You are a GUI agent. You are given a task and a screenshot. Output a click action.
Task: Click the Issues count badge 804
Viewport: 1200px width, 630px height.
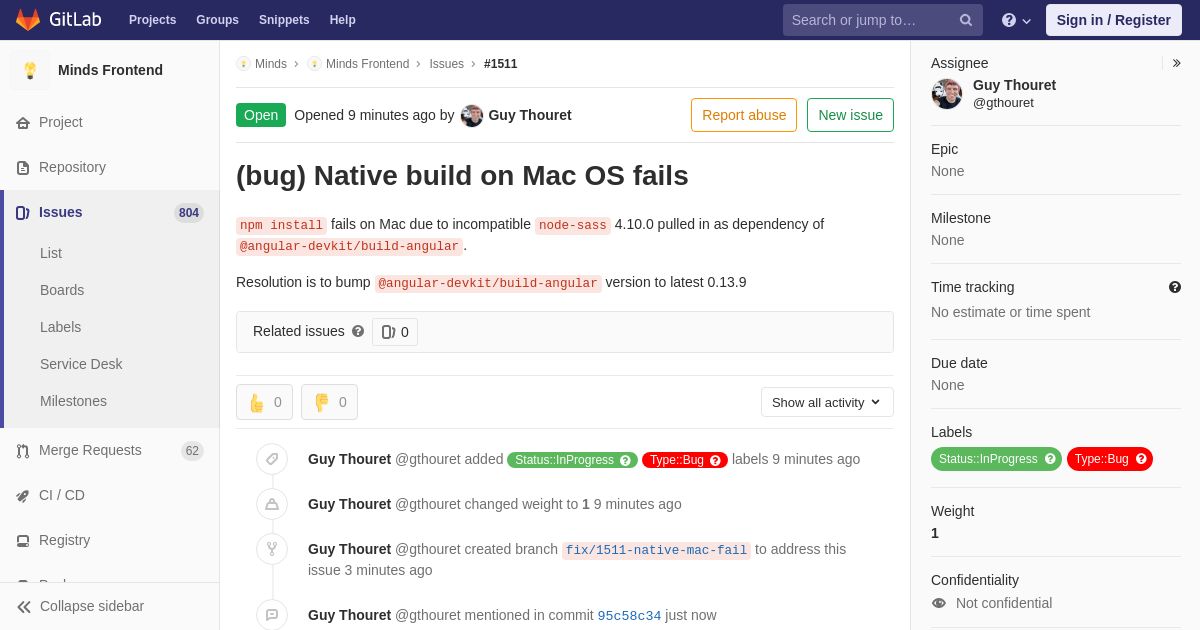pyautogui.click(x=189, y=212)
